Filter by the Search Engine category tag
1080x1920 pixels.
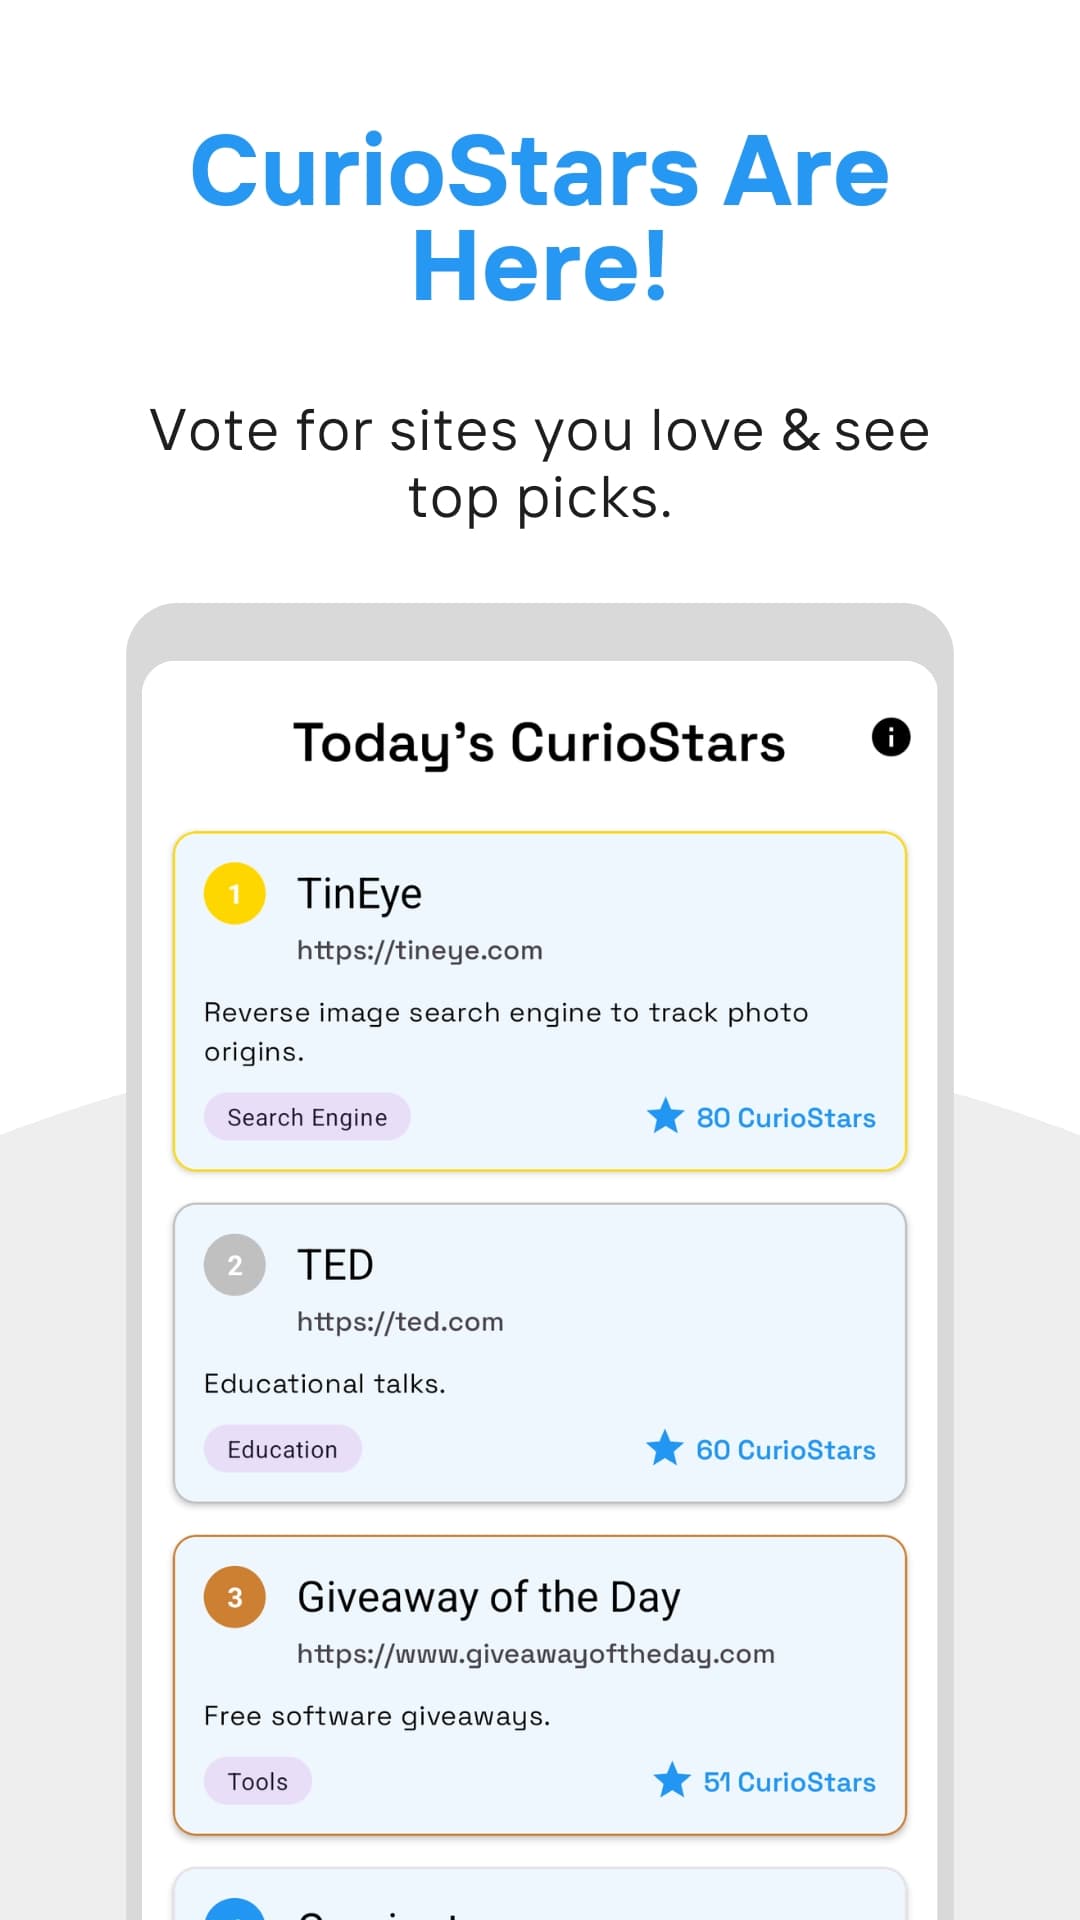coord(307,1117)
